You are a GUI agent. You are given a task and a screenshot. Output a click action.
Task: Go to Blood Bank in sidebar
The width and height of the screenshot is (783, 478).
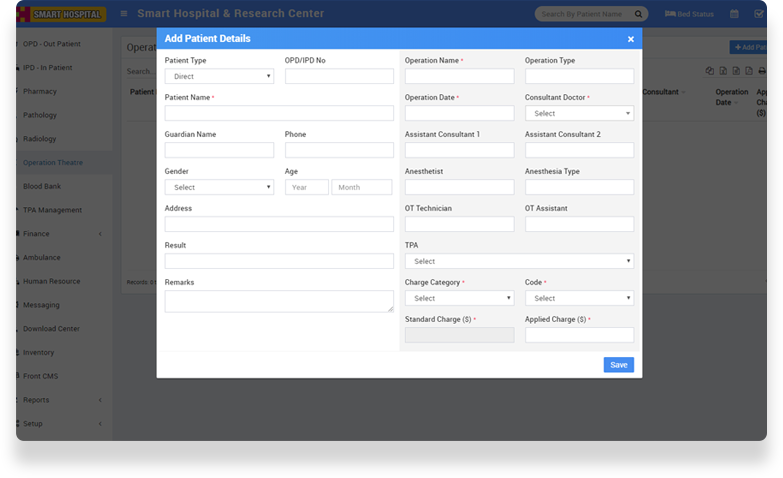click(x=42, y=186)
